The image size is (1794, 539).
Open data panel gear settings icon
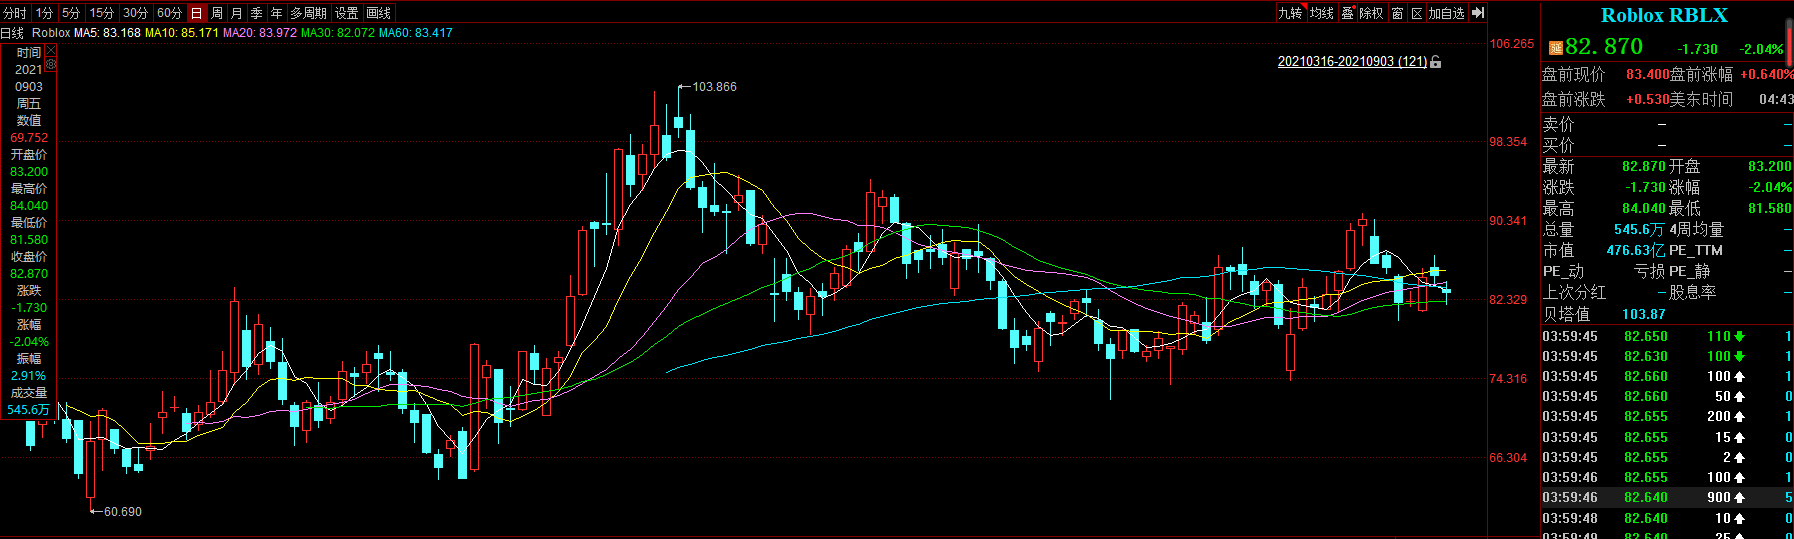tap(51, 64)
